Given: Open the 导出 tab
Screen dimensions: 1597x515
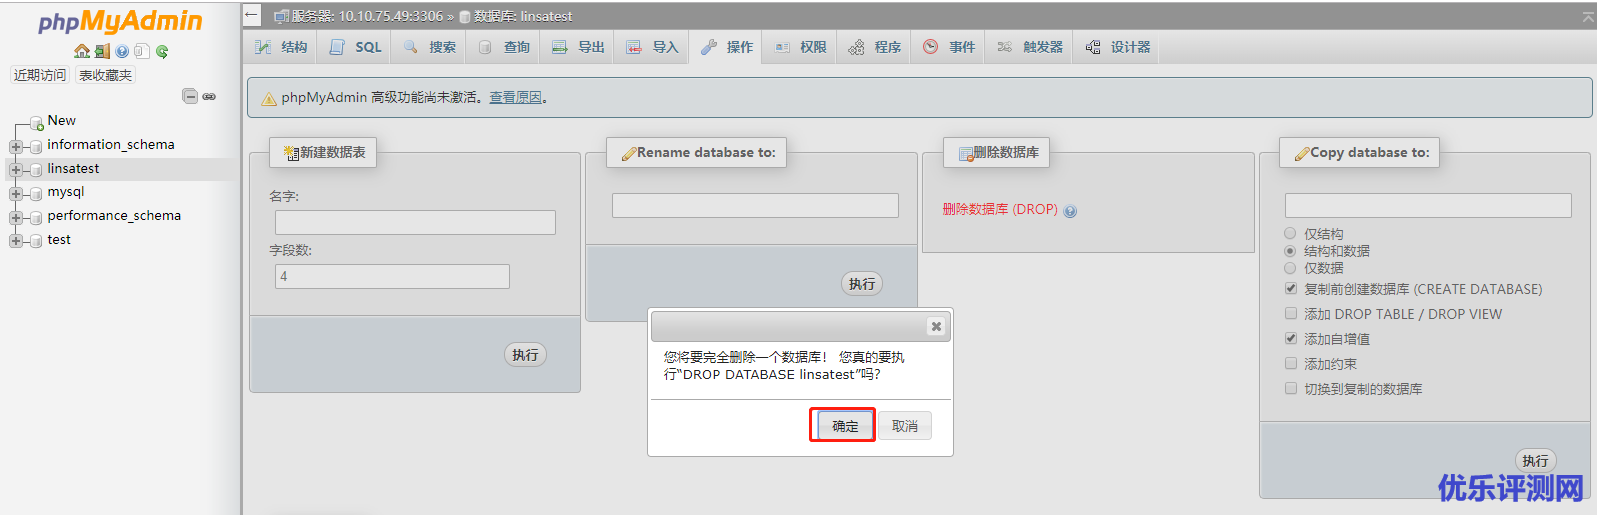Looking at the screenshot, I should click(x=578, y=47).
